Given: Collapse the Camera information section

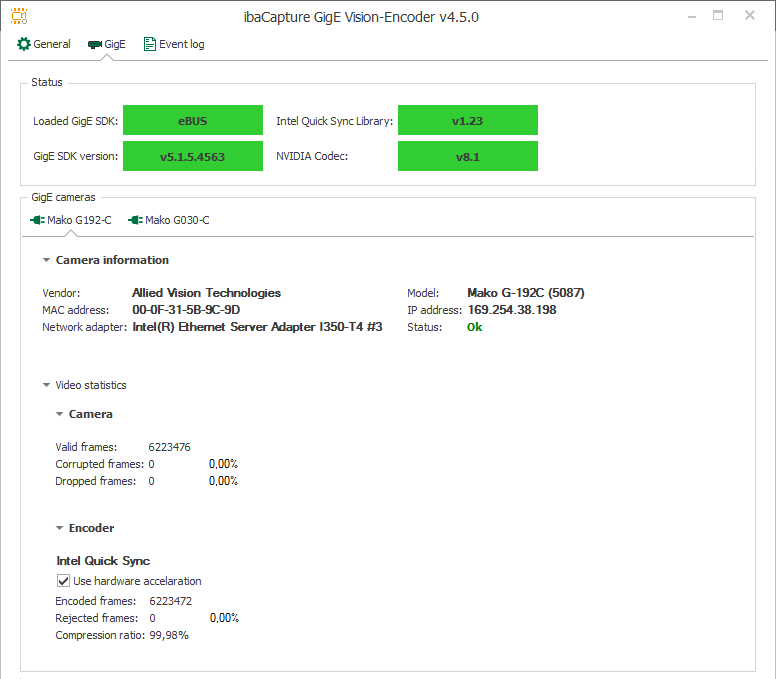Looking at the screenshot, I should pyautogui.click(x=47, y=260).
